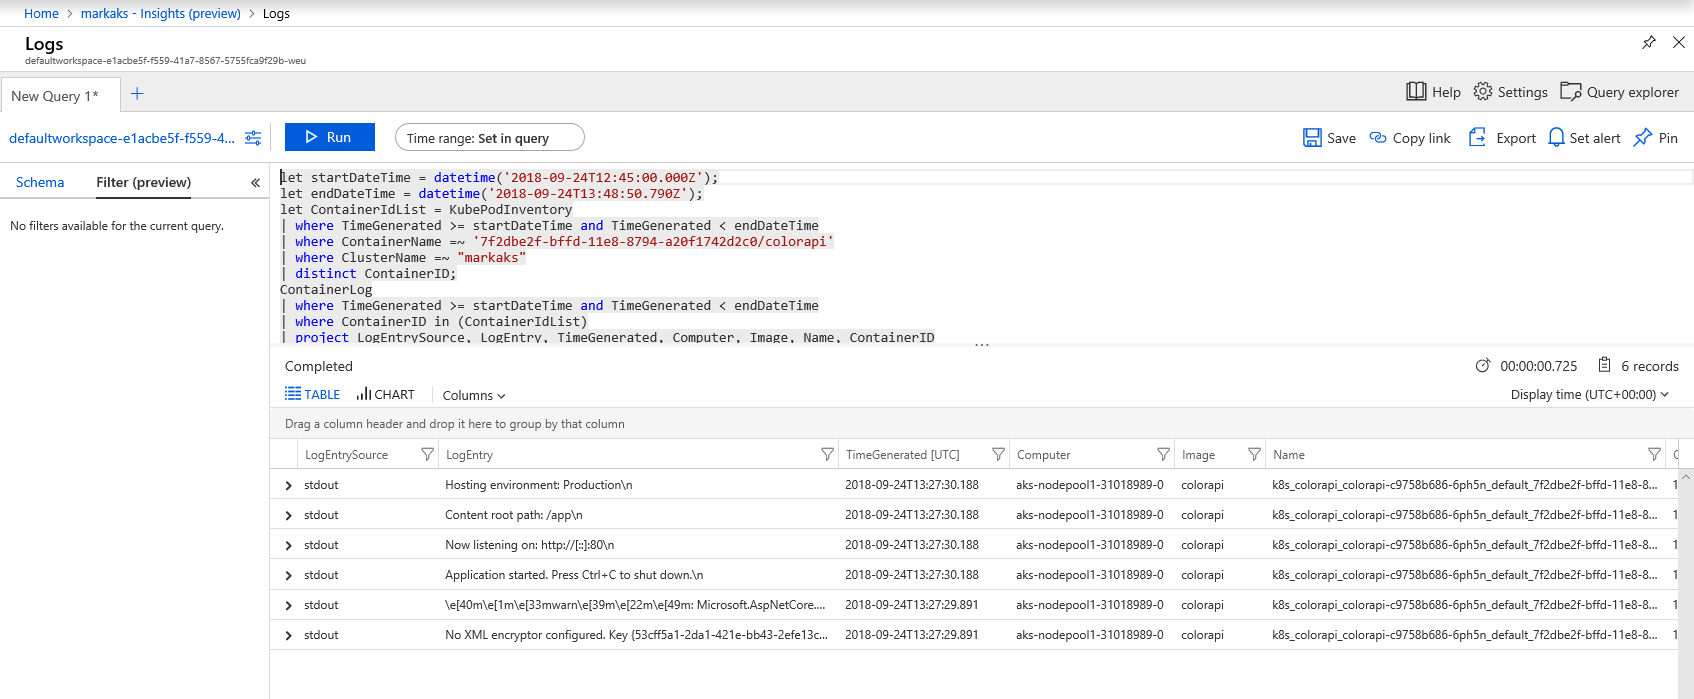Open defaultworkspace scope link
Image resolution: width=1694 pixels, height=699 pixels.
coord(122,138)
